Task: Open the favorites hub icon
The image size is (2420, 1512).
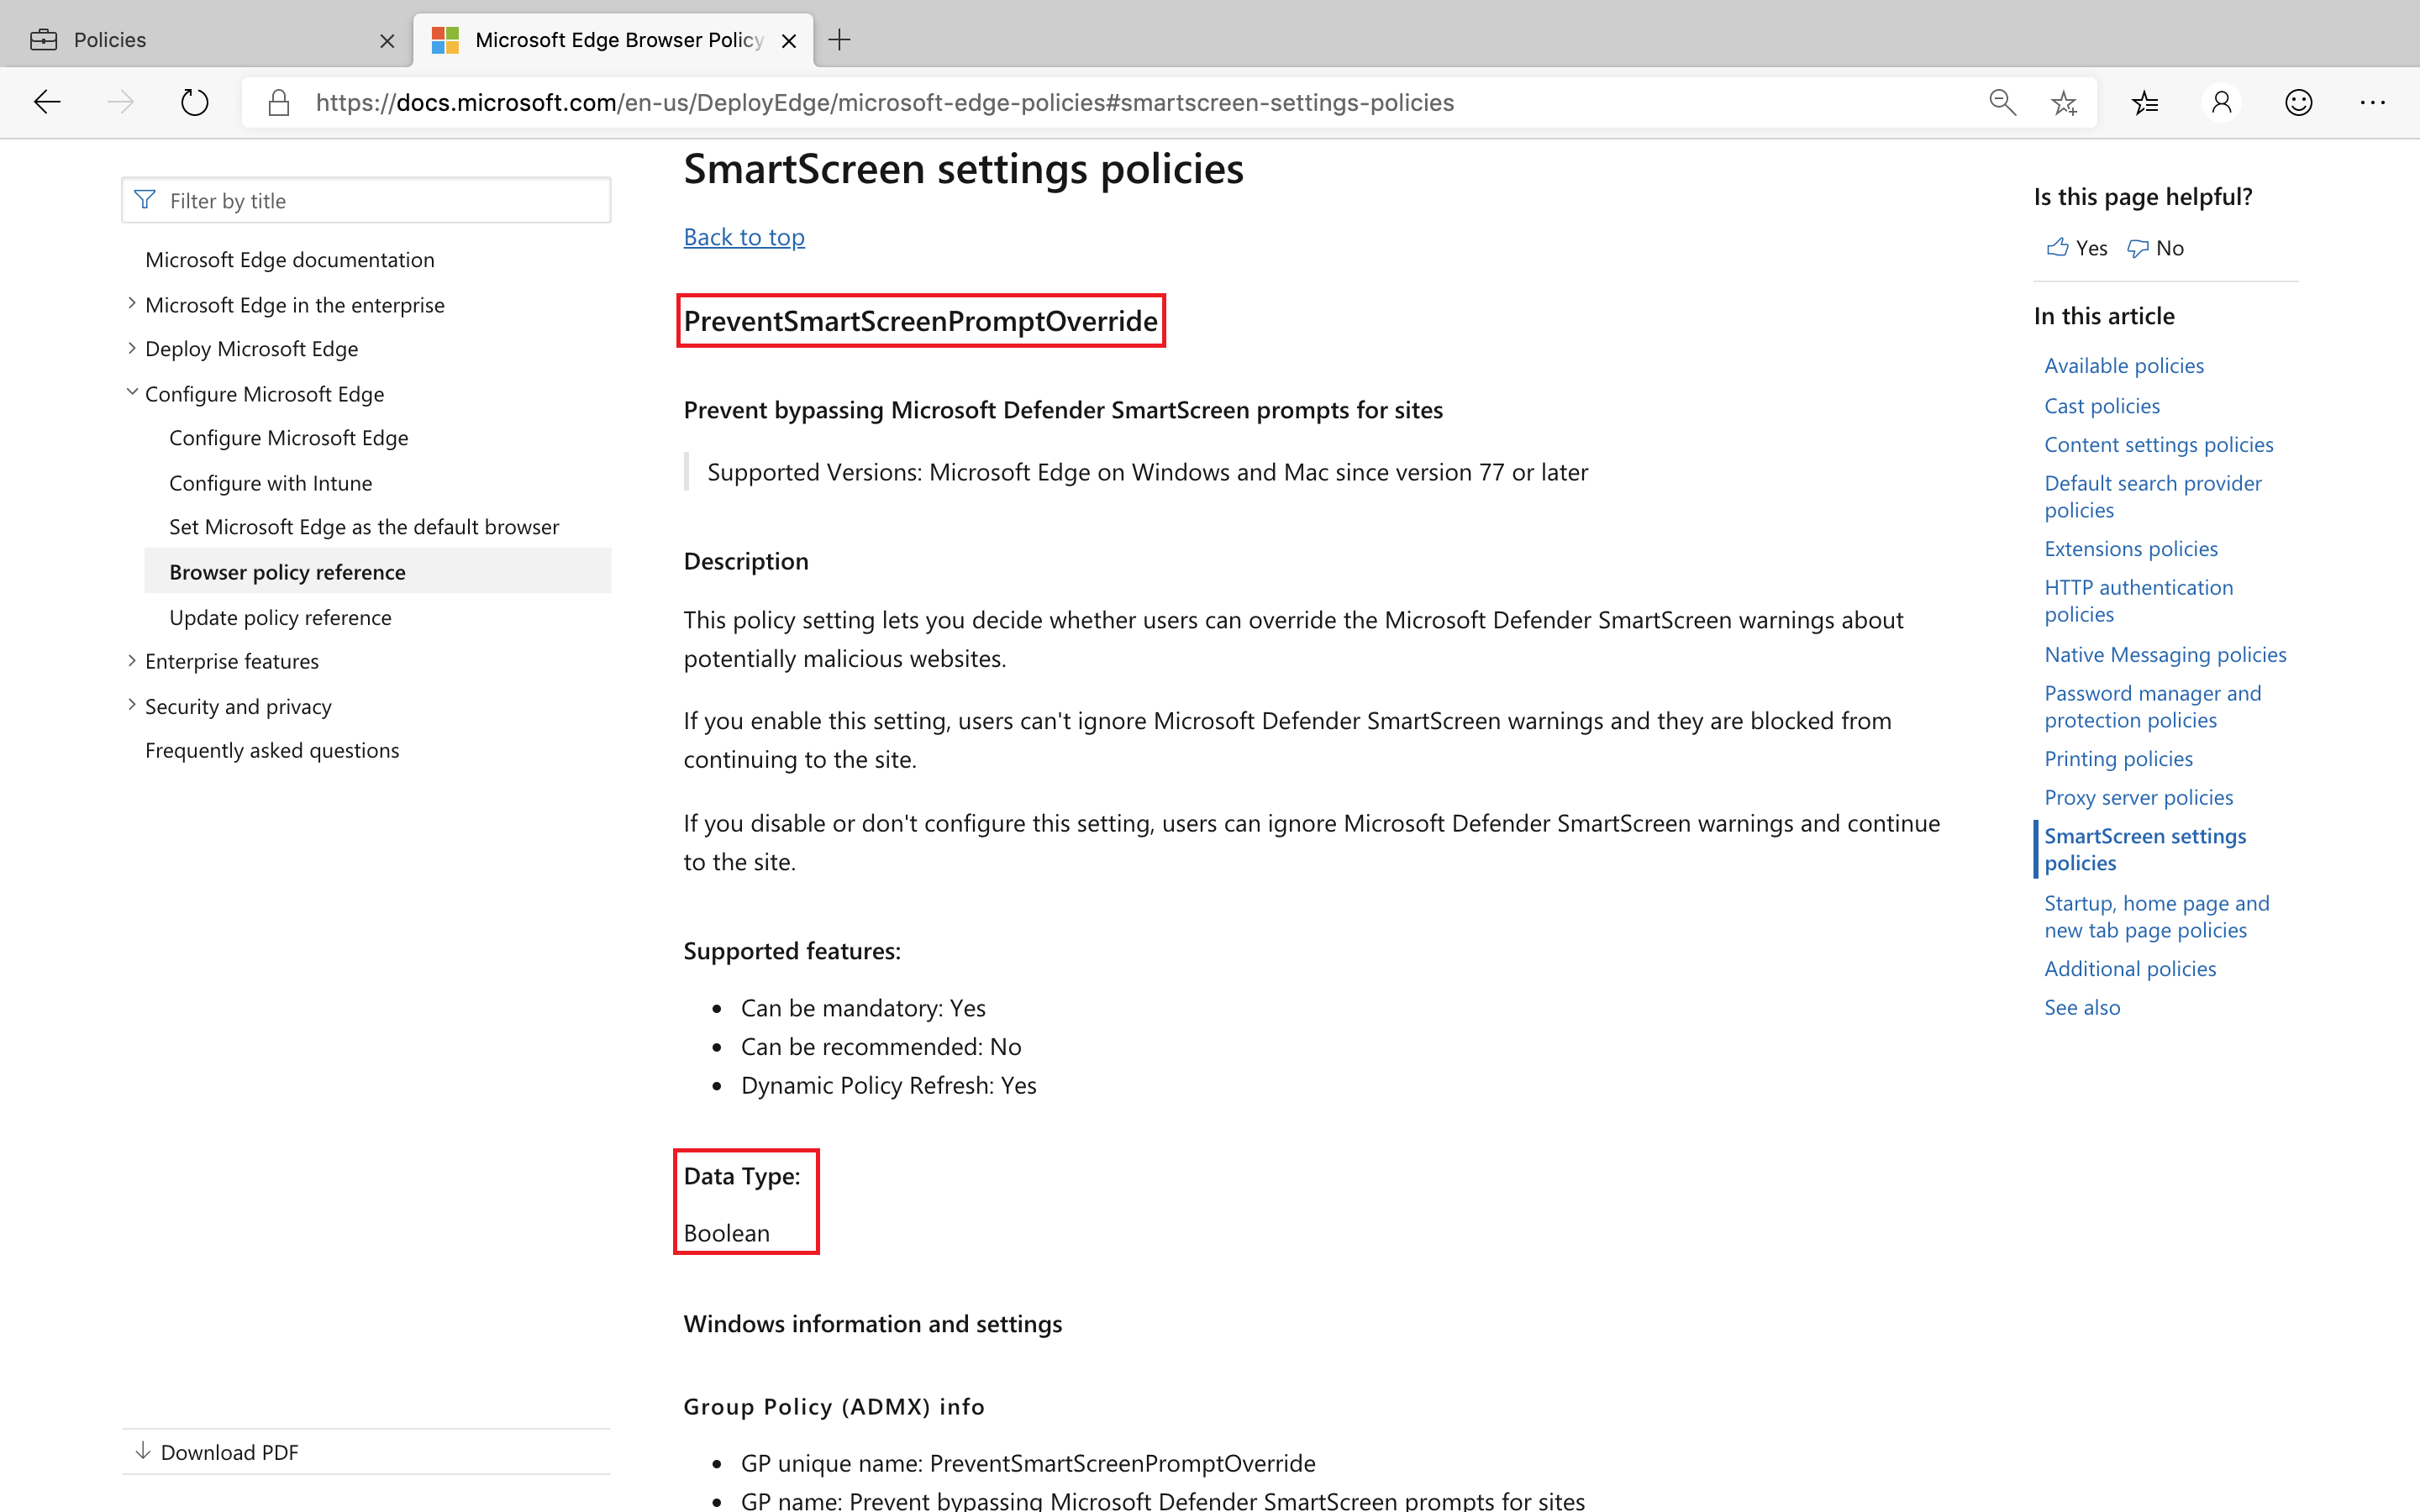Action: coord(2145,101)
